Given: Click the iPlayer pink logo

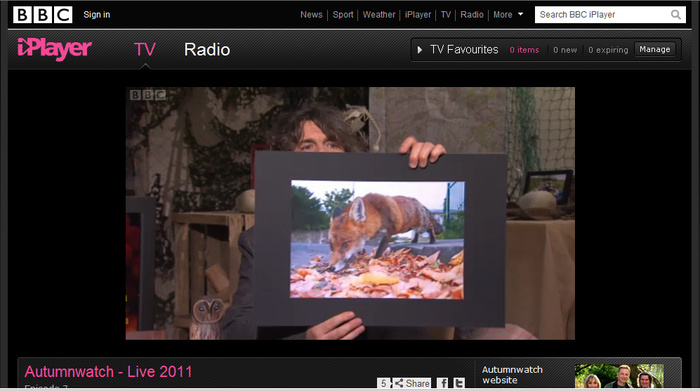Looking at the screenshot, I should point(54,49).
